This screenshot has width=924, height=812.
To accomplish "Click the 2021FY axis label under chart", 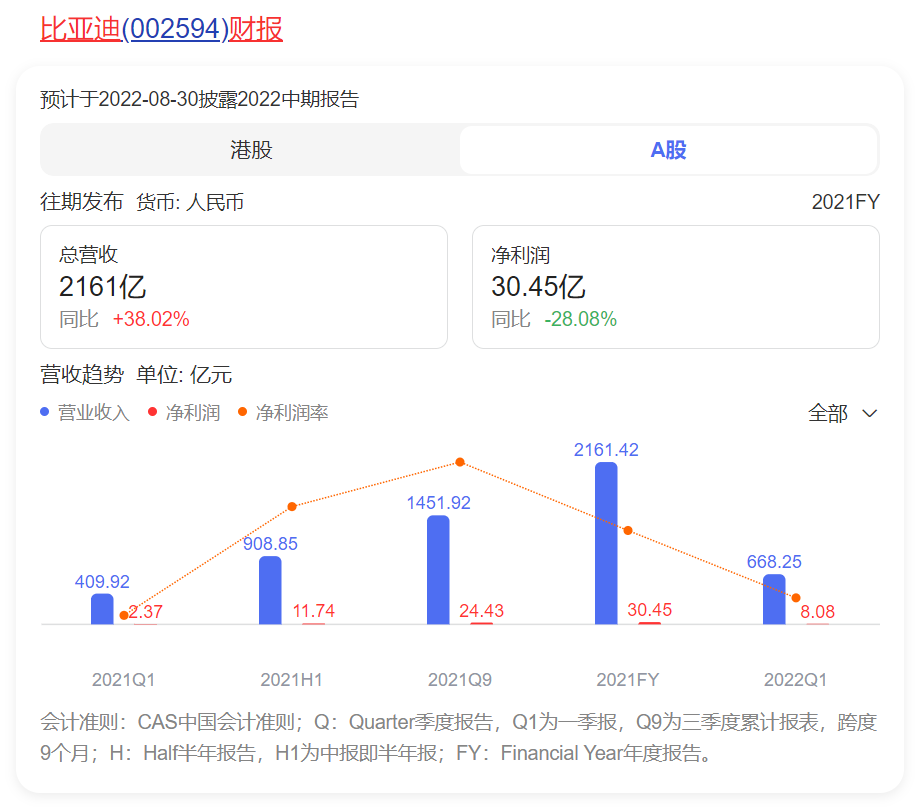I will tap(628, 679).
